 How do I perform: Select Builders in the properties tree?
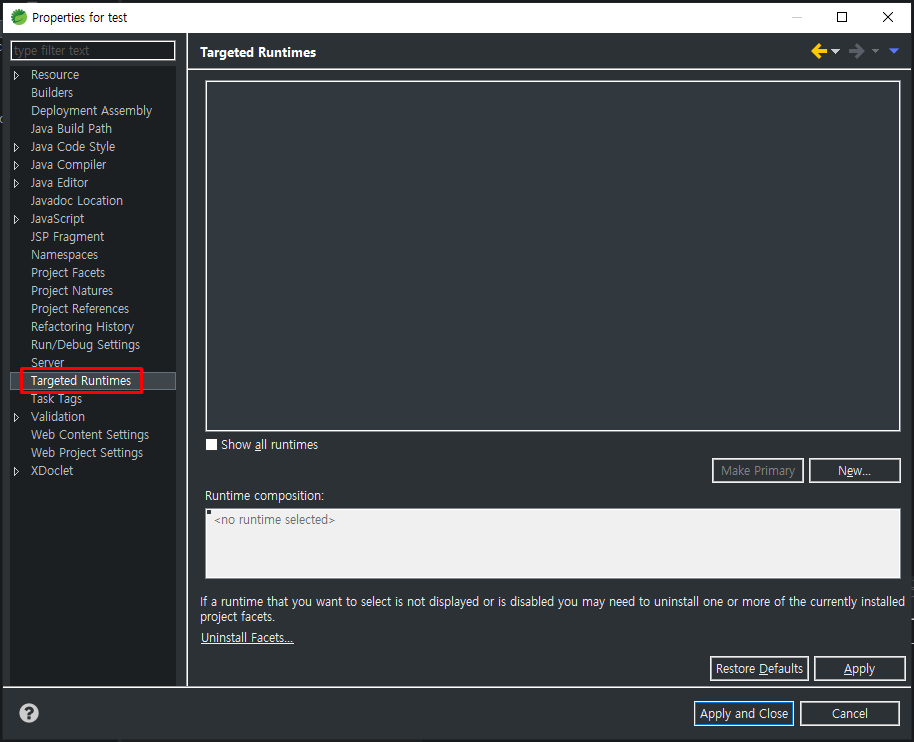coord(52,93)
